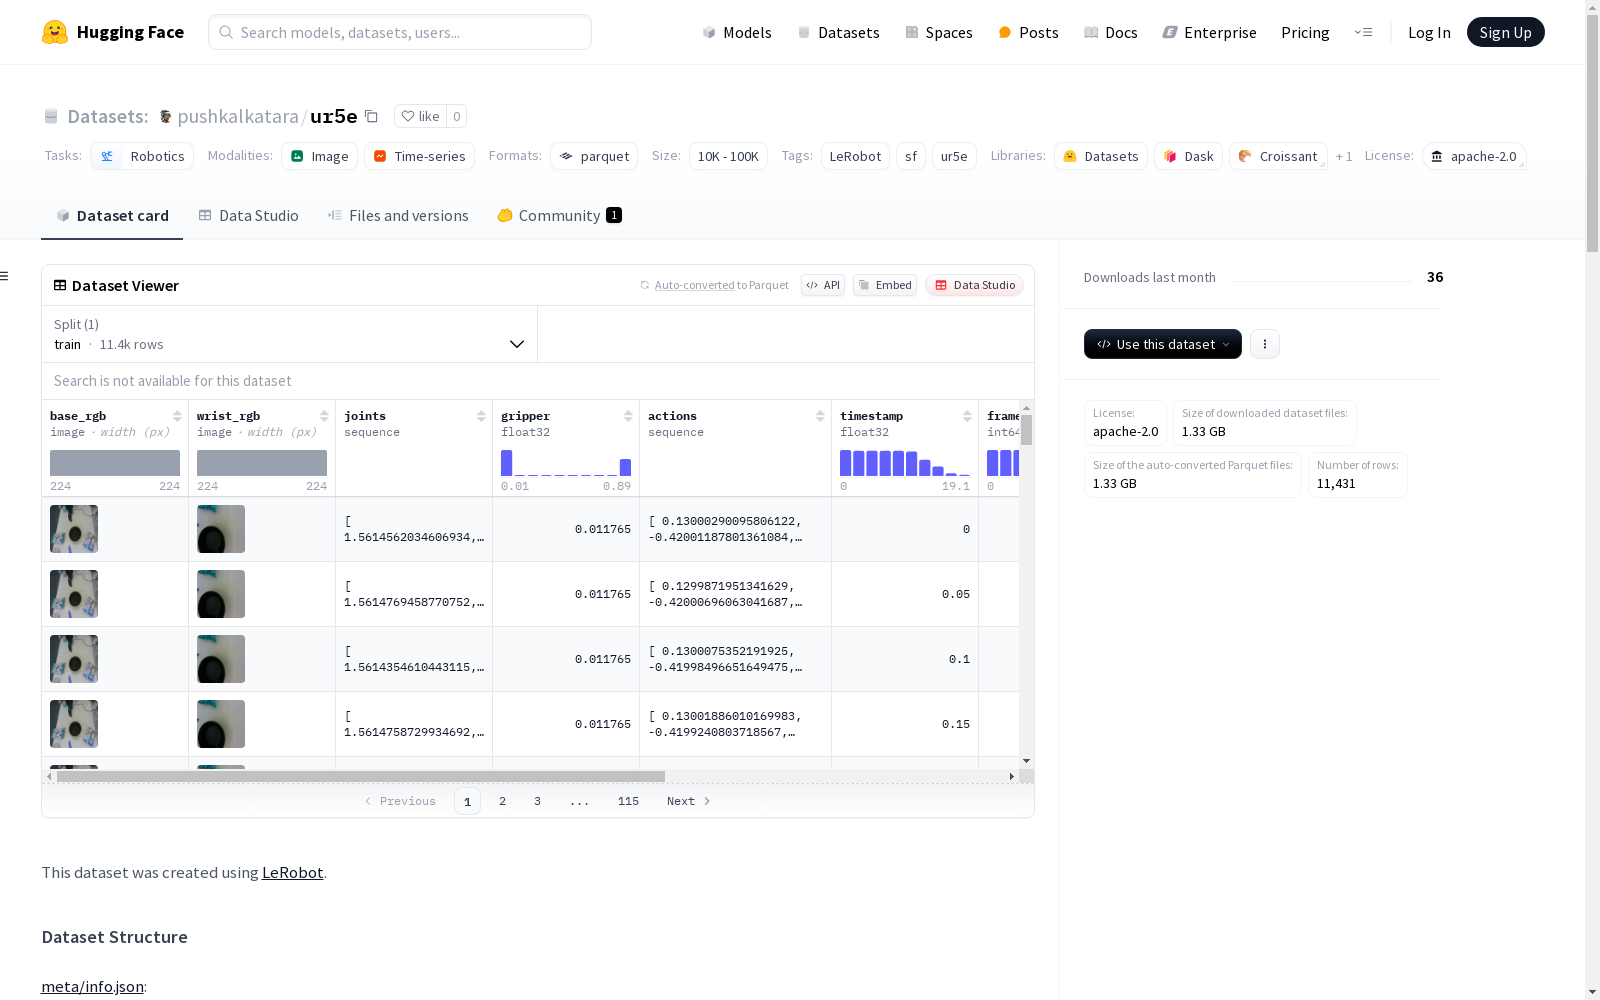Open the more options kebab menu
1600x1000 pixels.
pyautogui.click(x=1265, y=344)
